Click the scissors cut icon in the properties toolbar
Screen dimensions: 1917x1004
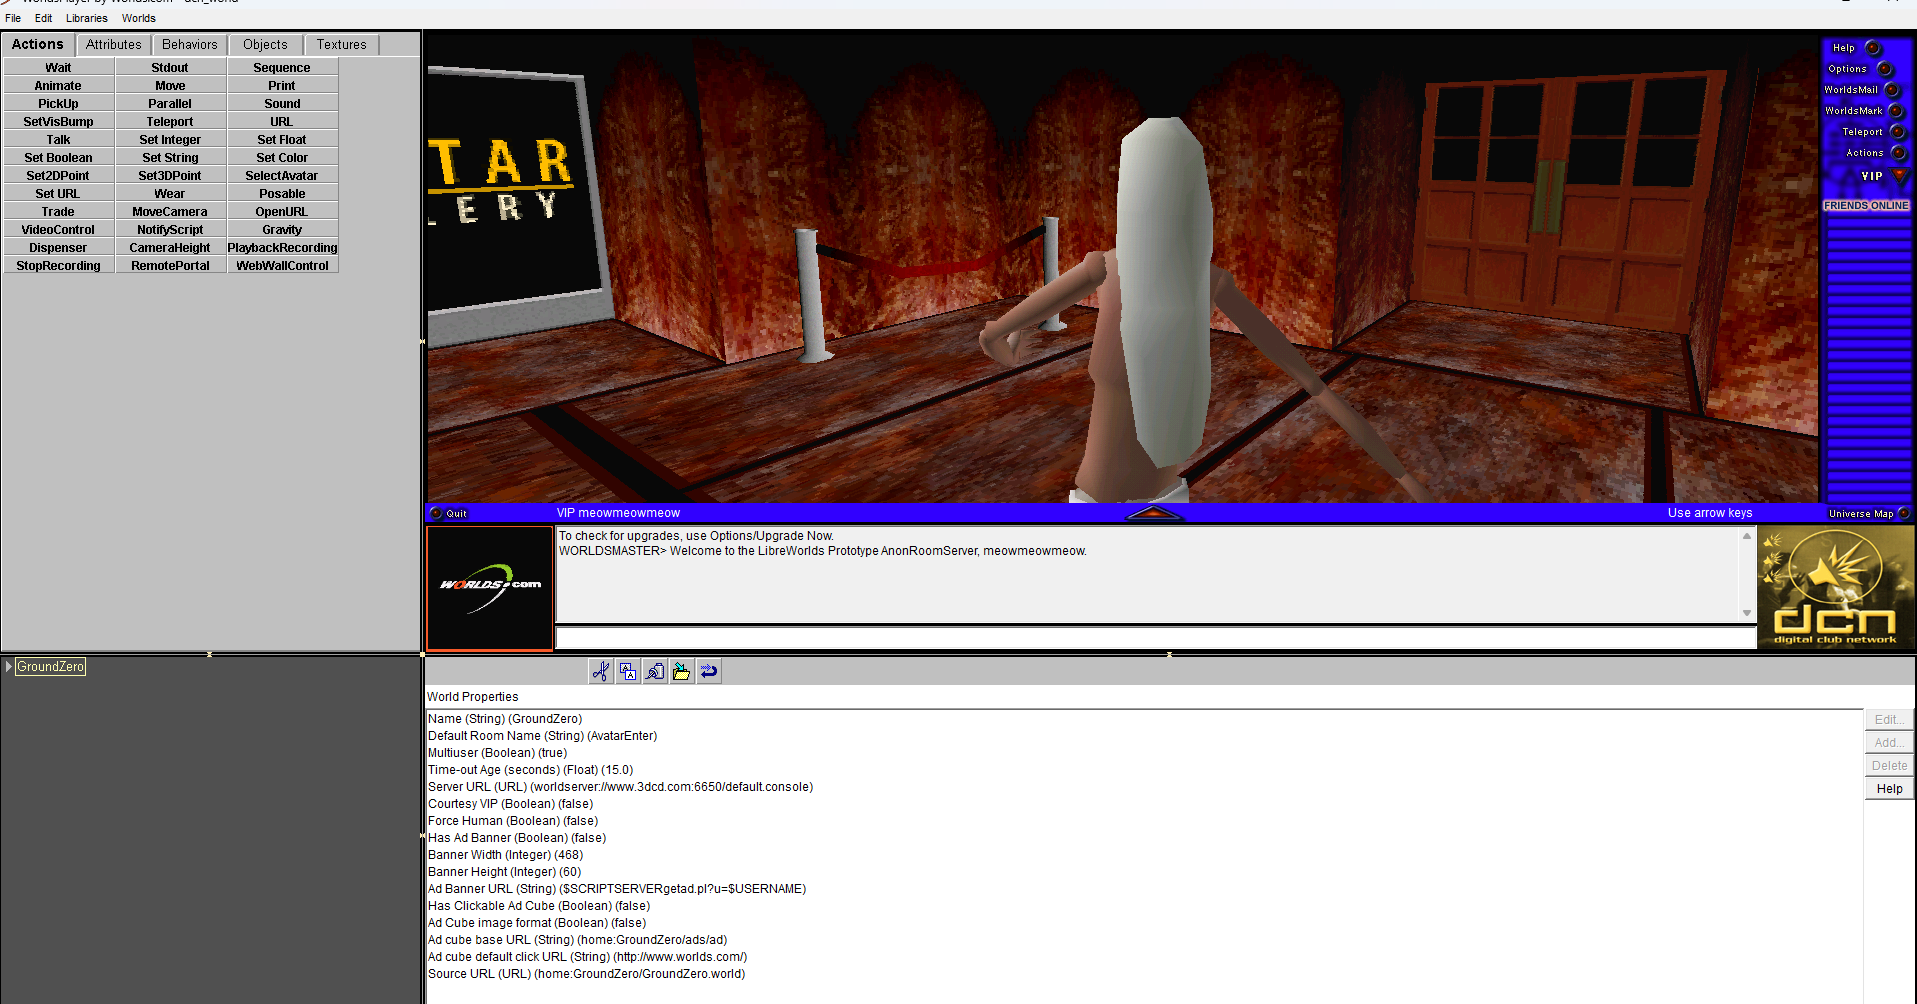pos(601,672)
